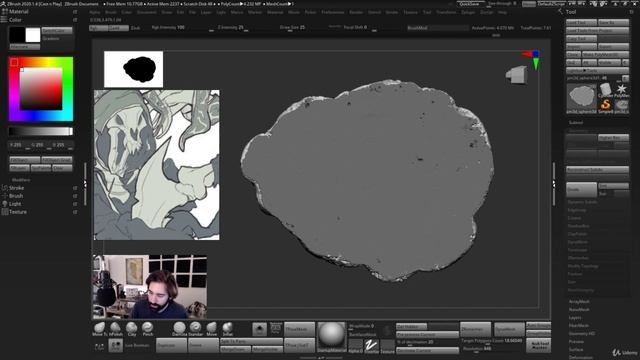The width and height of the screenshot is (640, 360).
Task: Click the skull reference image
Action: 157,165
